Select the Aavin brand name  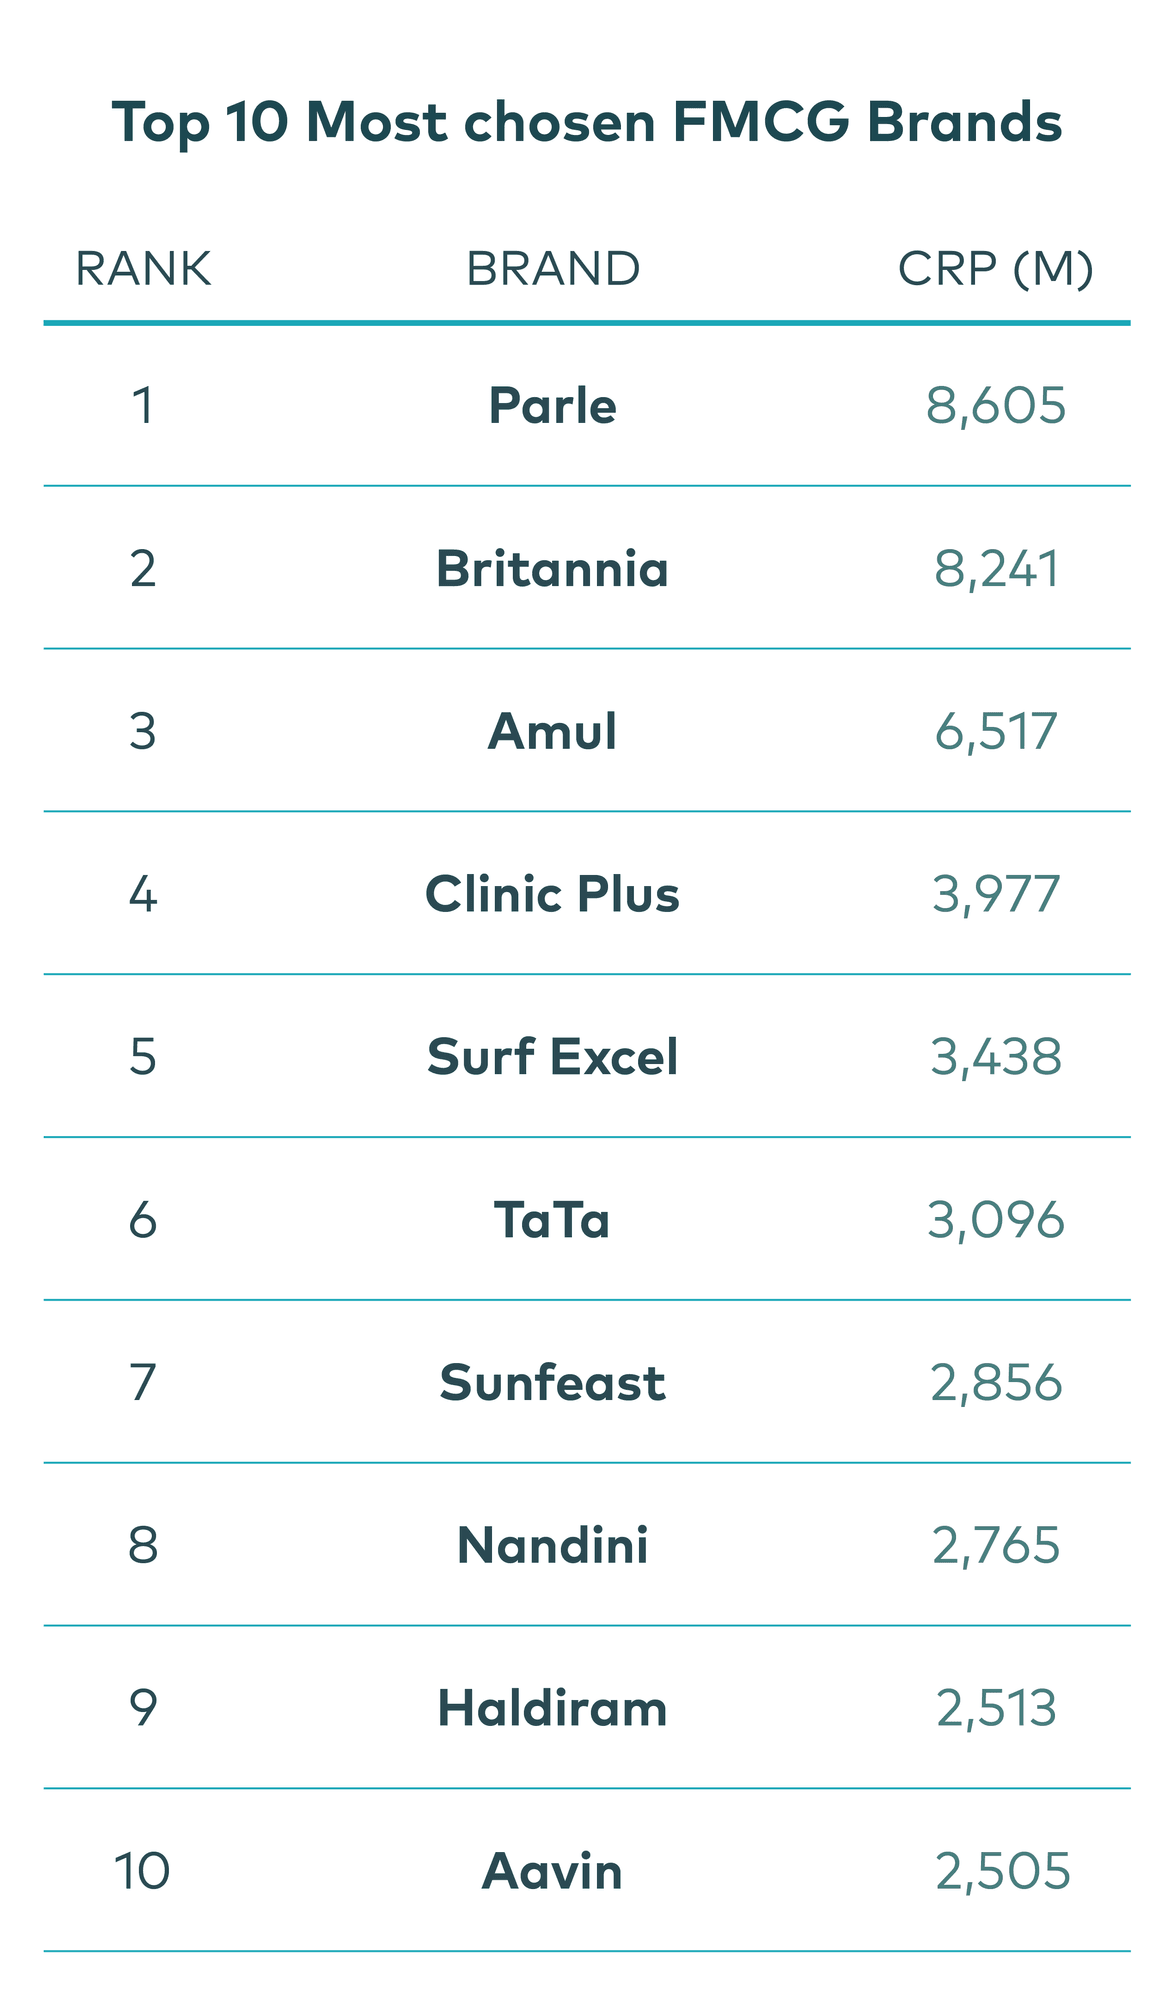click(x=553, y=1871)
